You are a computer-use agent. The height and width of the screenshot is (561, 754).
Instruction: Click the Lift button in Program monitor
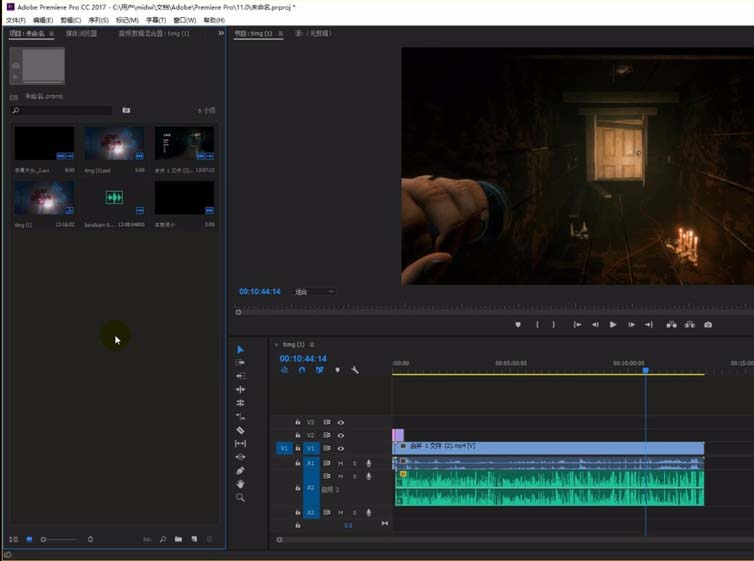671,325
